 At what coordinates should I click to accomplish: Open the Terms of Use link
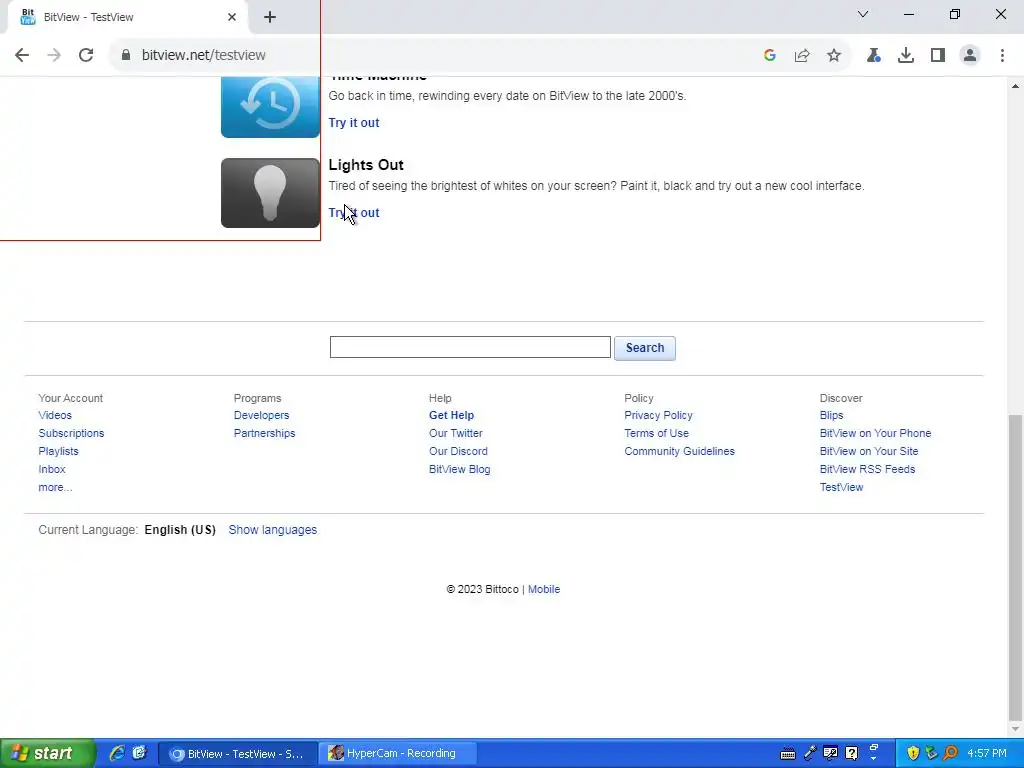pos(656,433)
